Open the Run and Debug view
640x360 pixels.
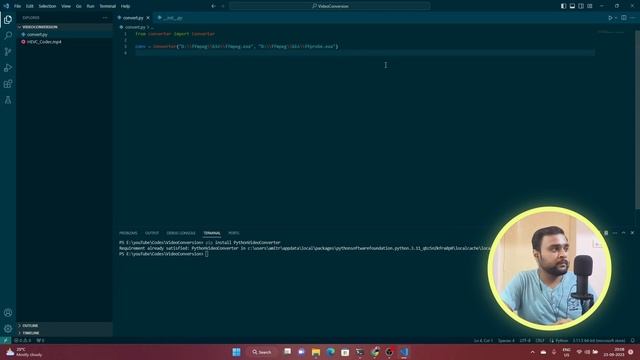tap(8, 68)
